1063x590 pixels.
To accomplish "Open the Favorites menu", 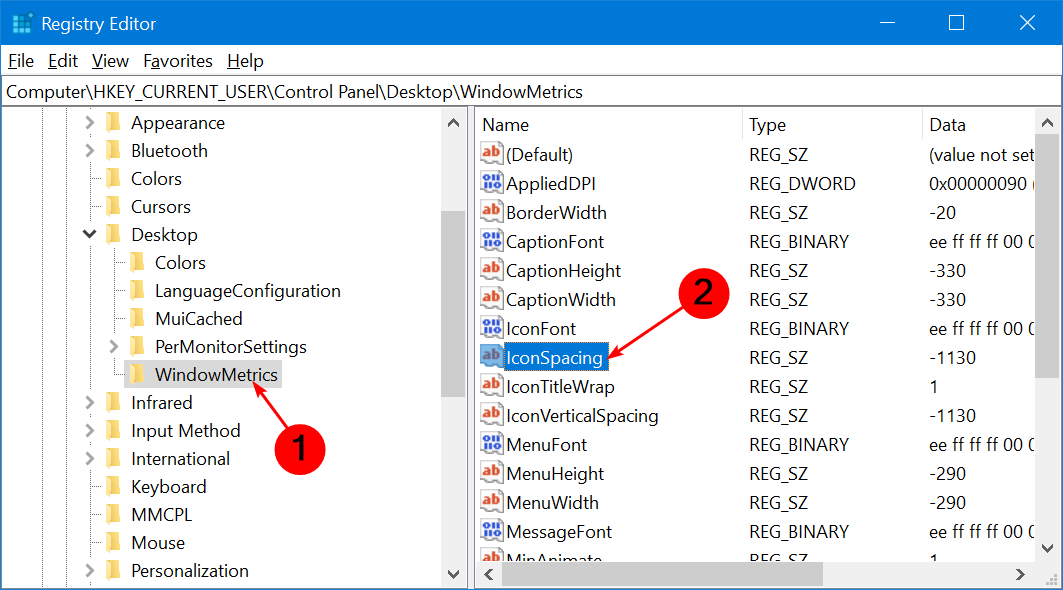I will coord(178,61).
